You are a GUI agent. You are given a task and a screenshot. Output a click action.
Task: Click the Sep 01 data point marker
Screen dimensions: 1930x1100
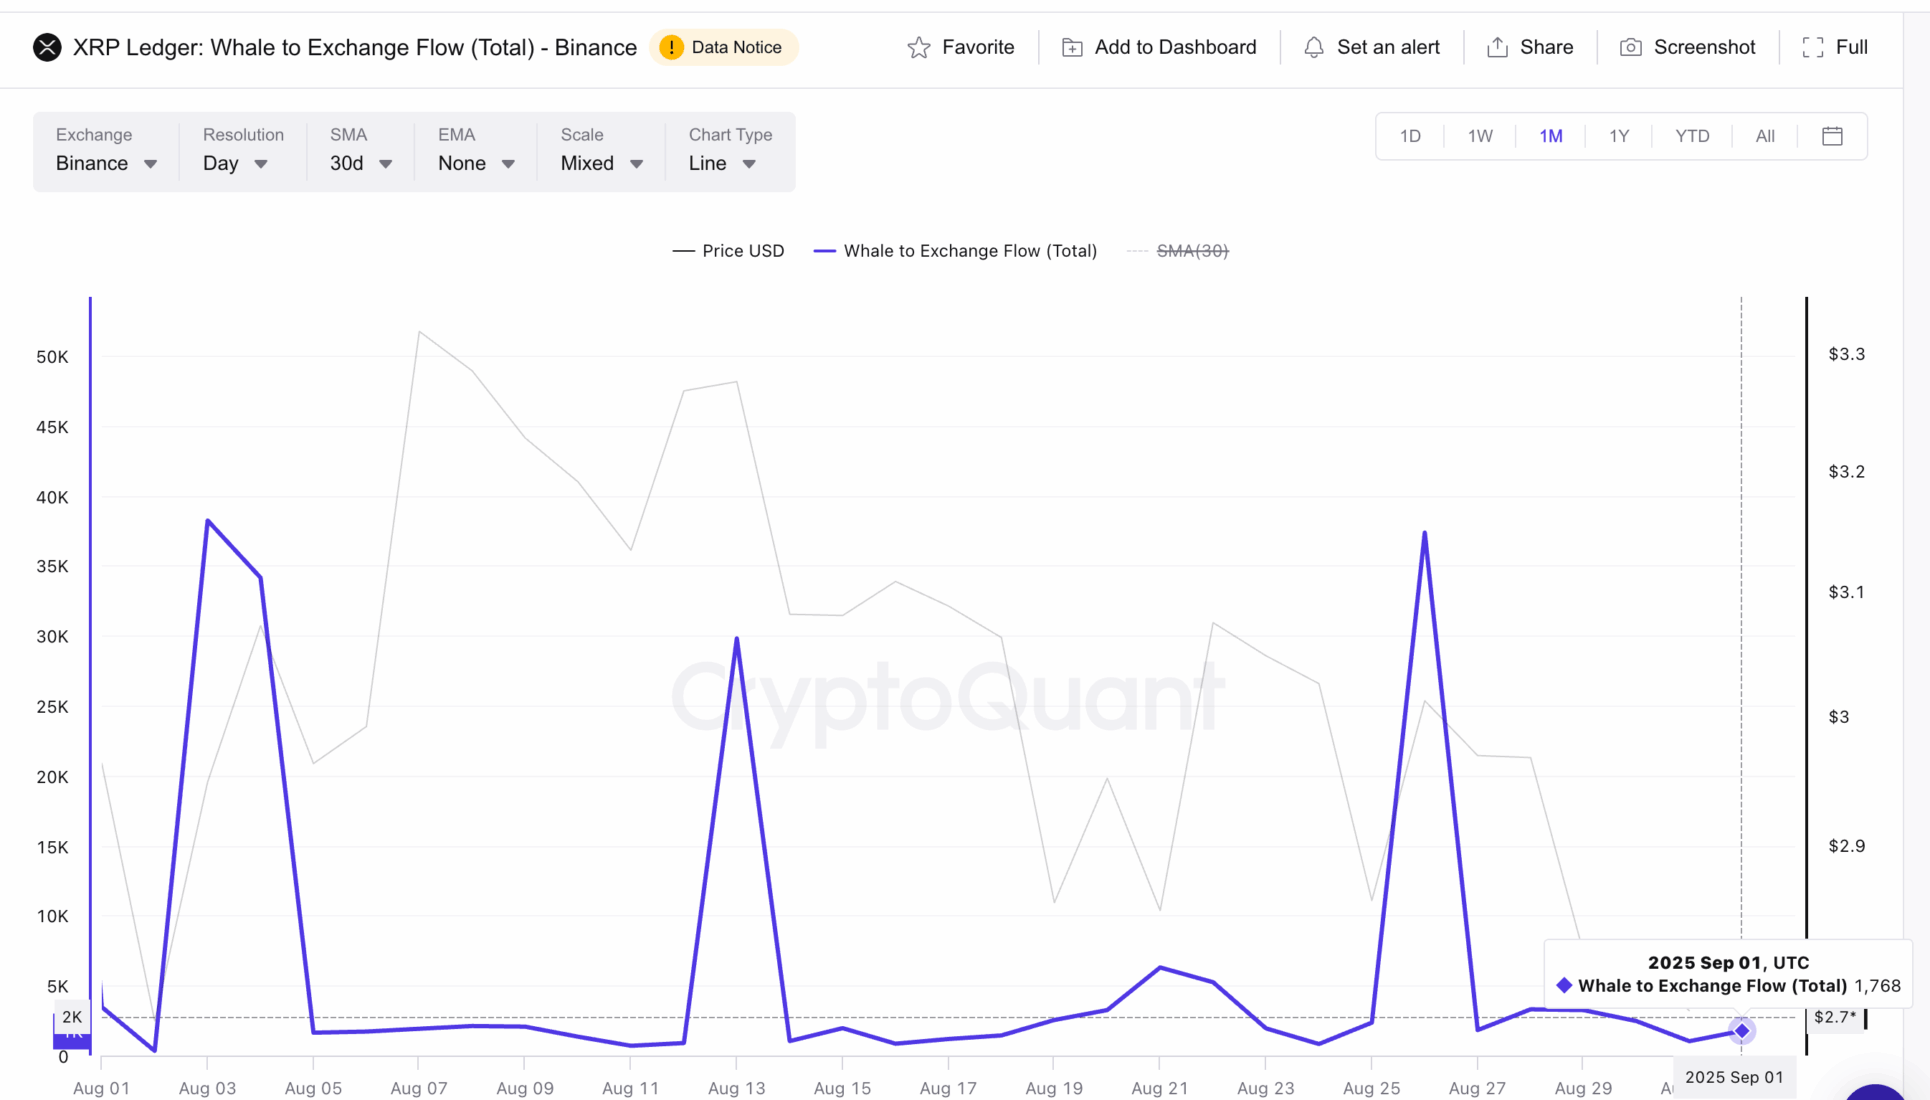click(1741, 1031)
